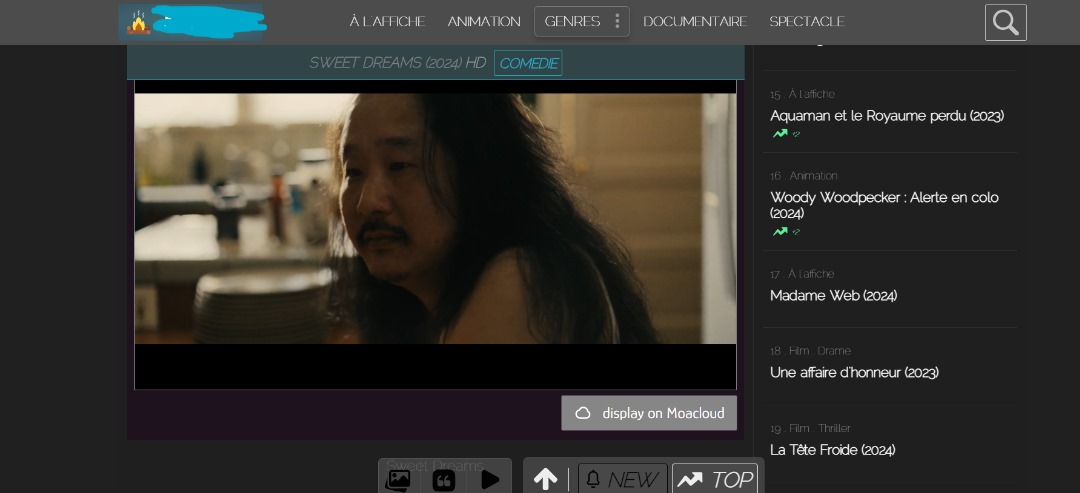Open the À L'AFFICHE menu item
The image size is (1080, 493).
click(387, 21)
